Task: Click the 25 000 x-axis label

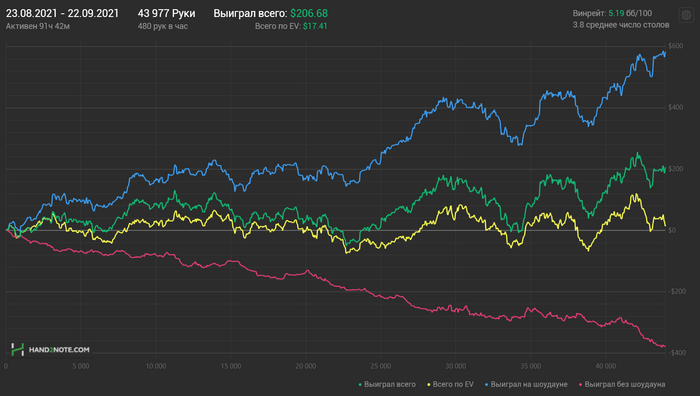Action: tap(381, 366)
